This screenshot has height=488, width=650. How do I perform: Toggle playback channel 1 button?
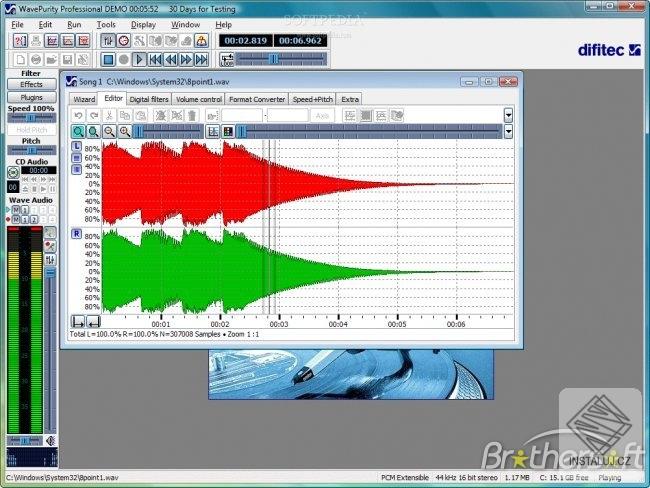[x=25, y=210]
